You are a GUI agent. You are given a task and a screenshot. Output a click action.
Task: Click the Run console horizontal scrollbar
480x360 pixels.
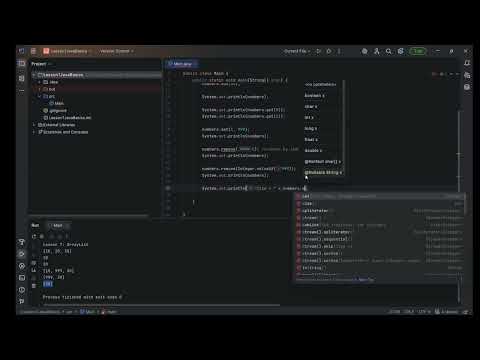point(161,305)
